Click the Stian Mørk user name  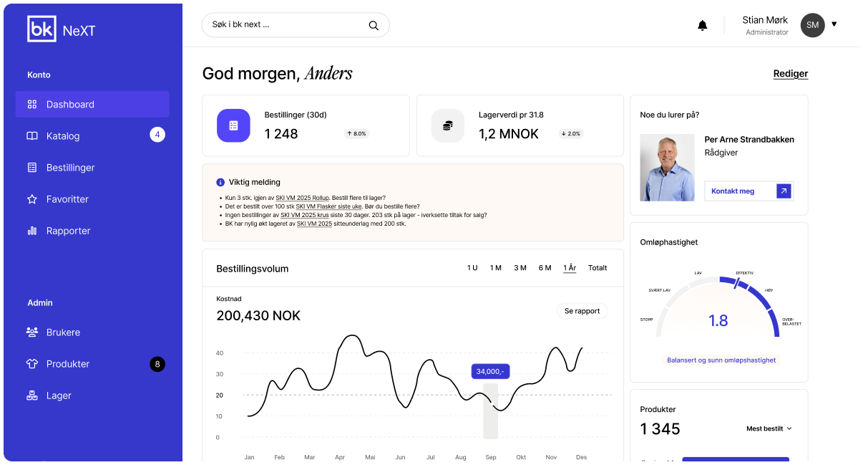coord(764,20)
